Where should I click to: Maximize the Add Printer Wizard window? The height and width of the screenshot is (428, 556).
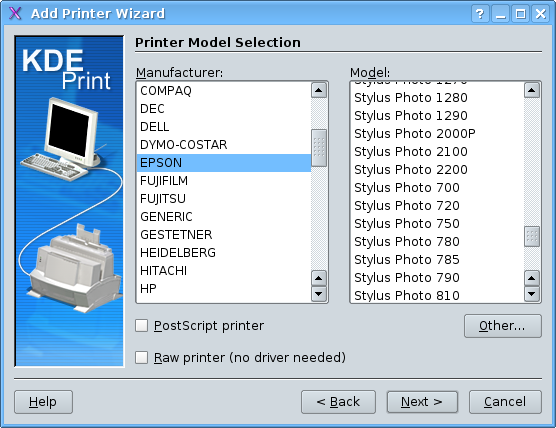point(521,14)
